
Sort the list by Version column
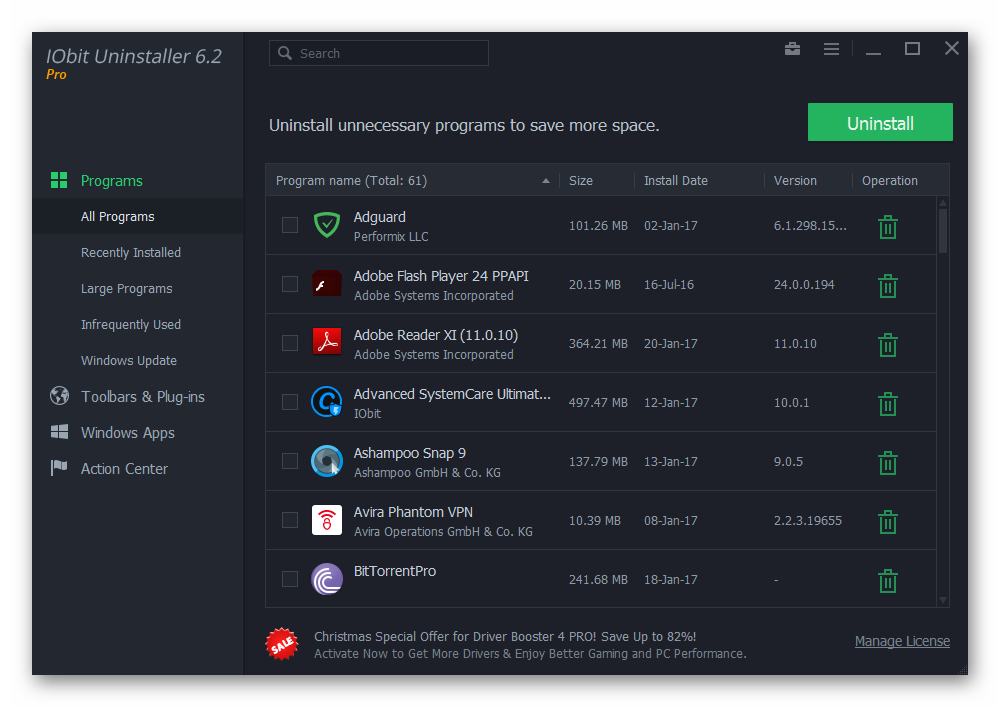coord(795,180)
